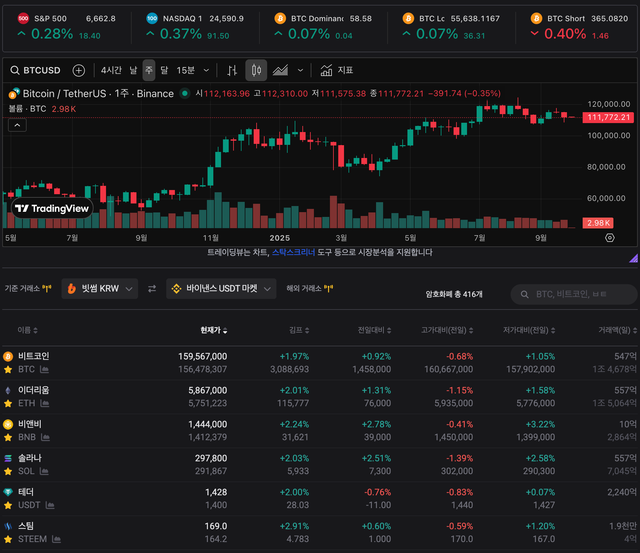Toggle the favorite star for BTC
Screen dimensions: 640x553
coord(8,369)
